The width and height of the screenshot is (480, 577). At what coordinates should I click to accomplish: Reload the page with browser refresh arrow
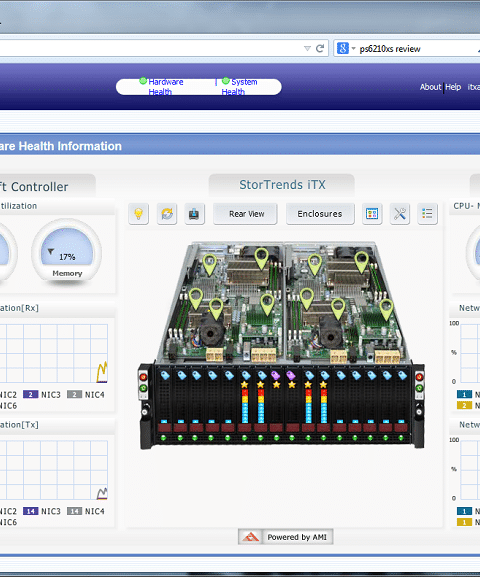point(320,48)
